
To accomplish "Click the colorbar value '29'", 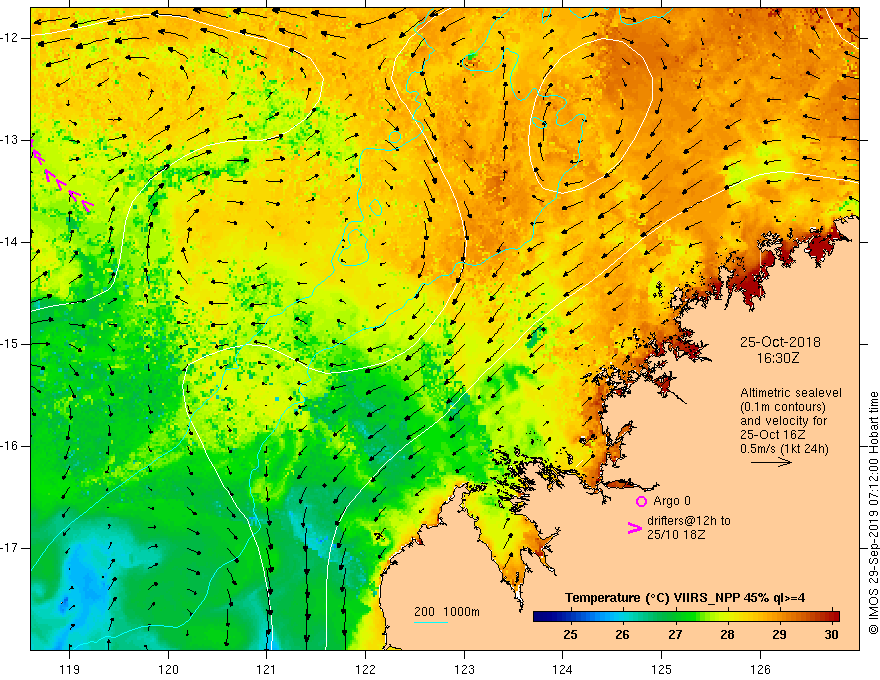I will pyautogui.click(x=779, y=635).
